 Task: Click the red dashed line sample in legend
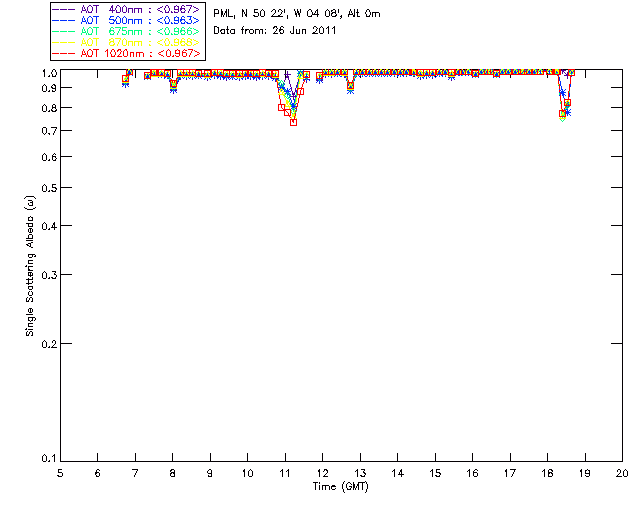(x=64, y=54)
